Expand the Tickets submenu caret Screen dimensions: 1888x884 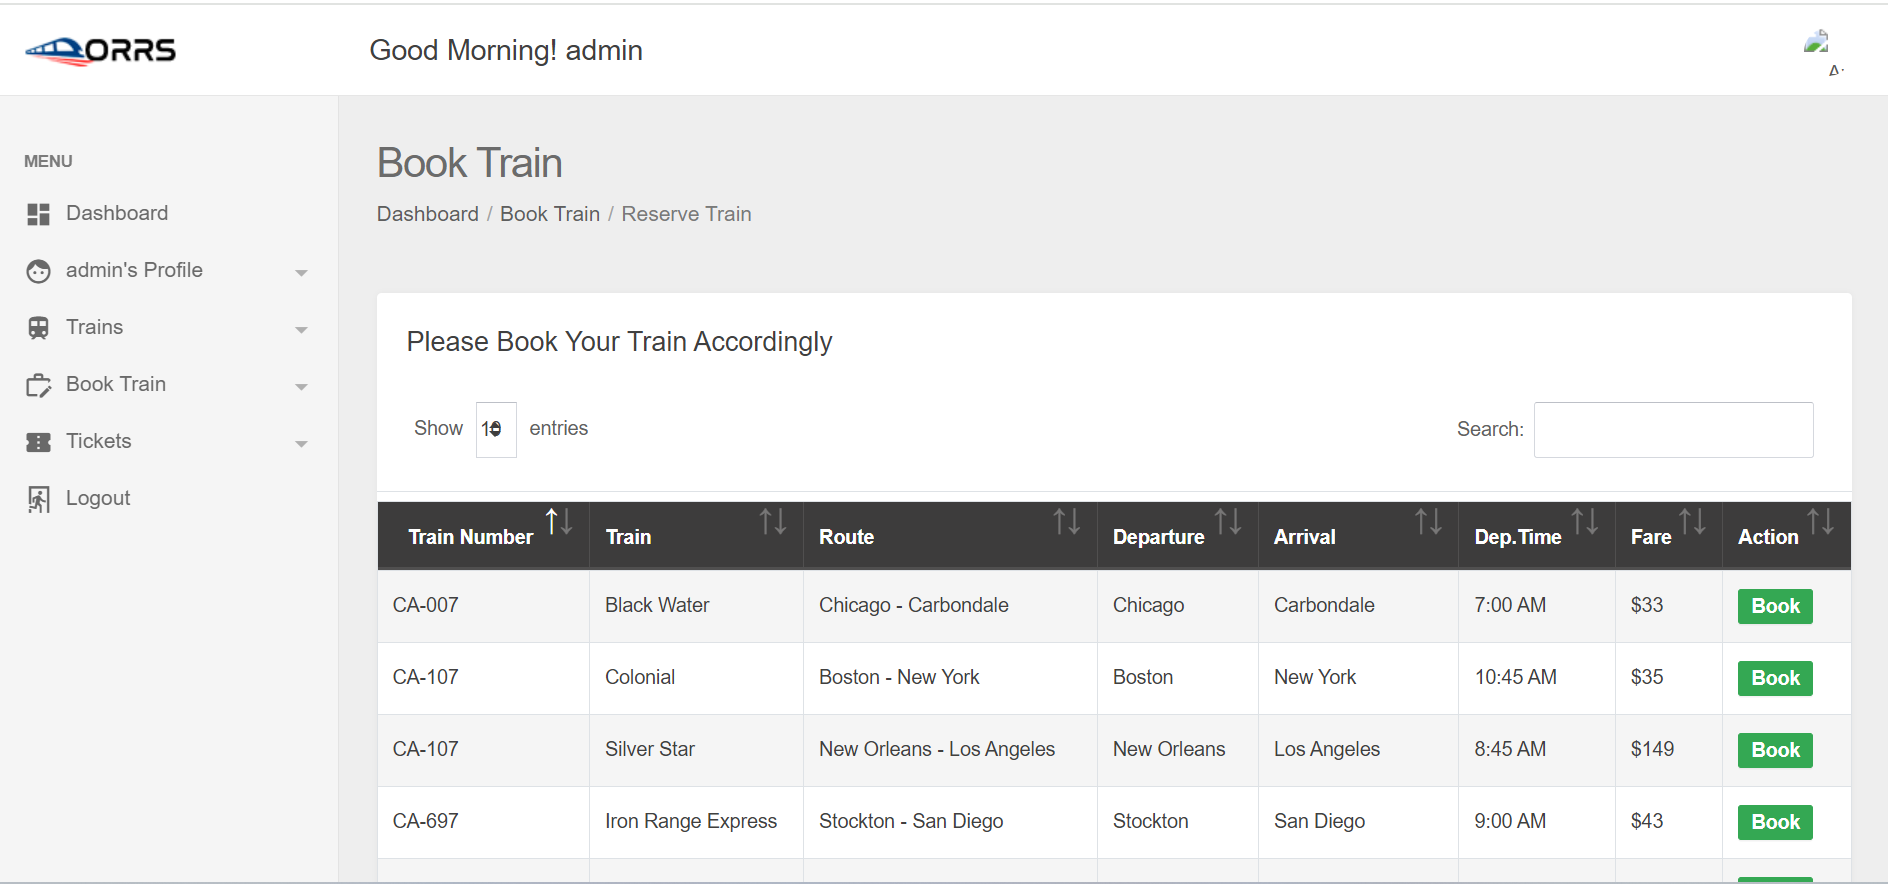pos(301,443)
